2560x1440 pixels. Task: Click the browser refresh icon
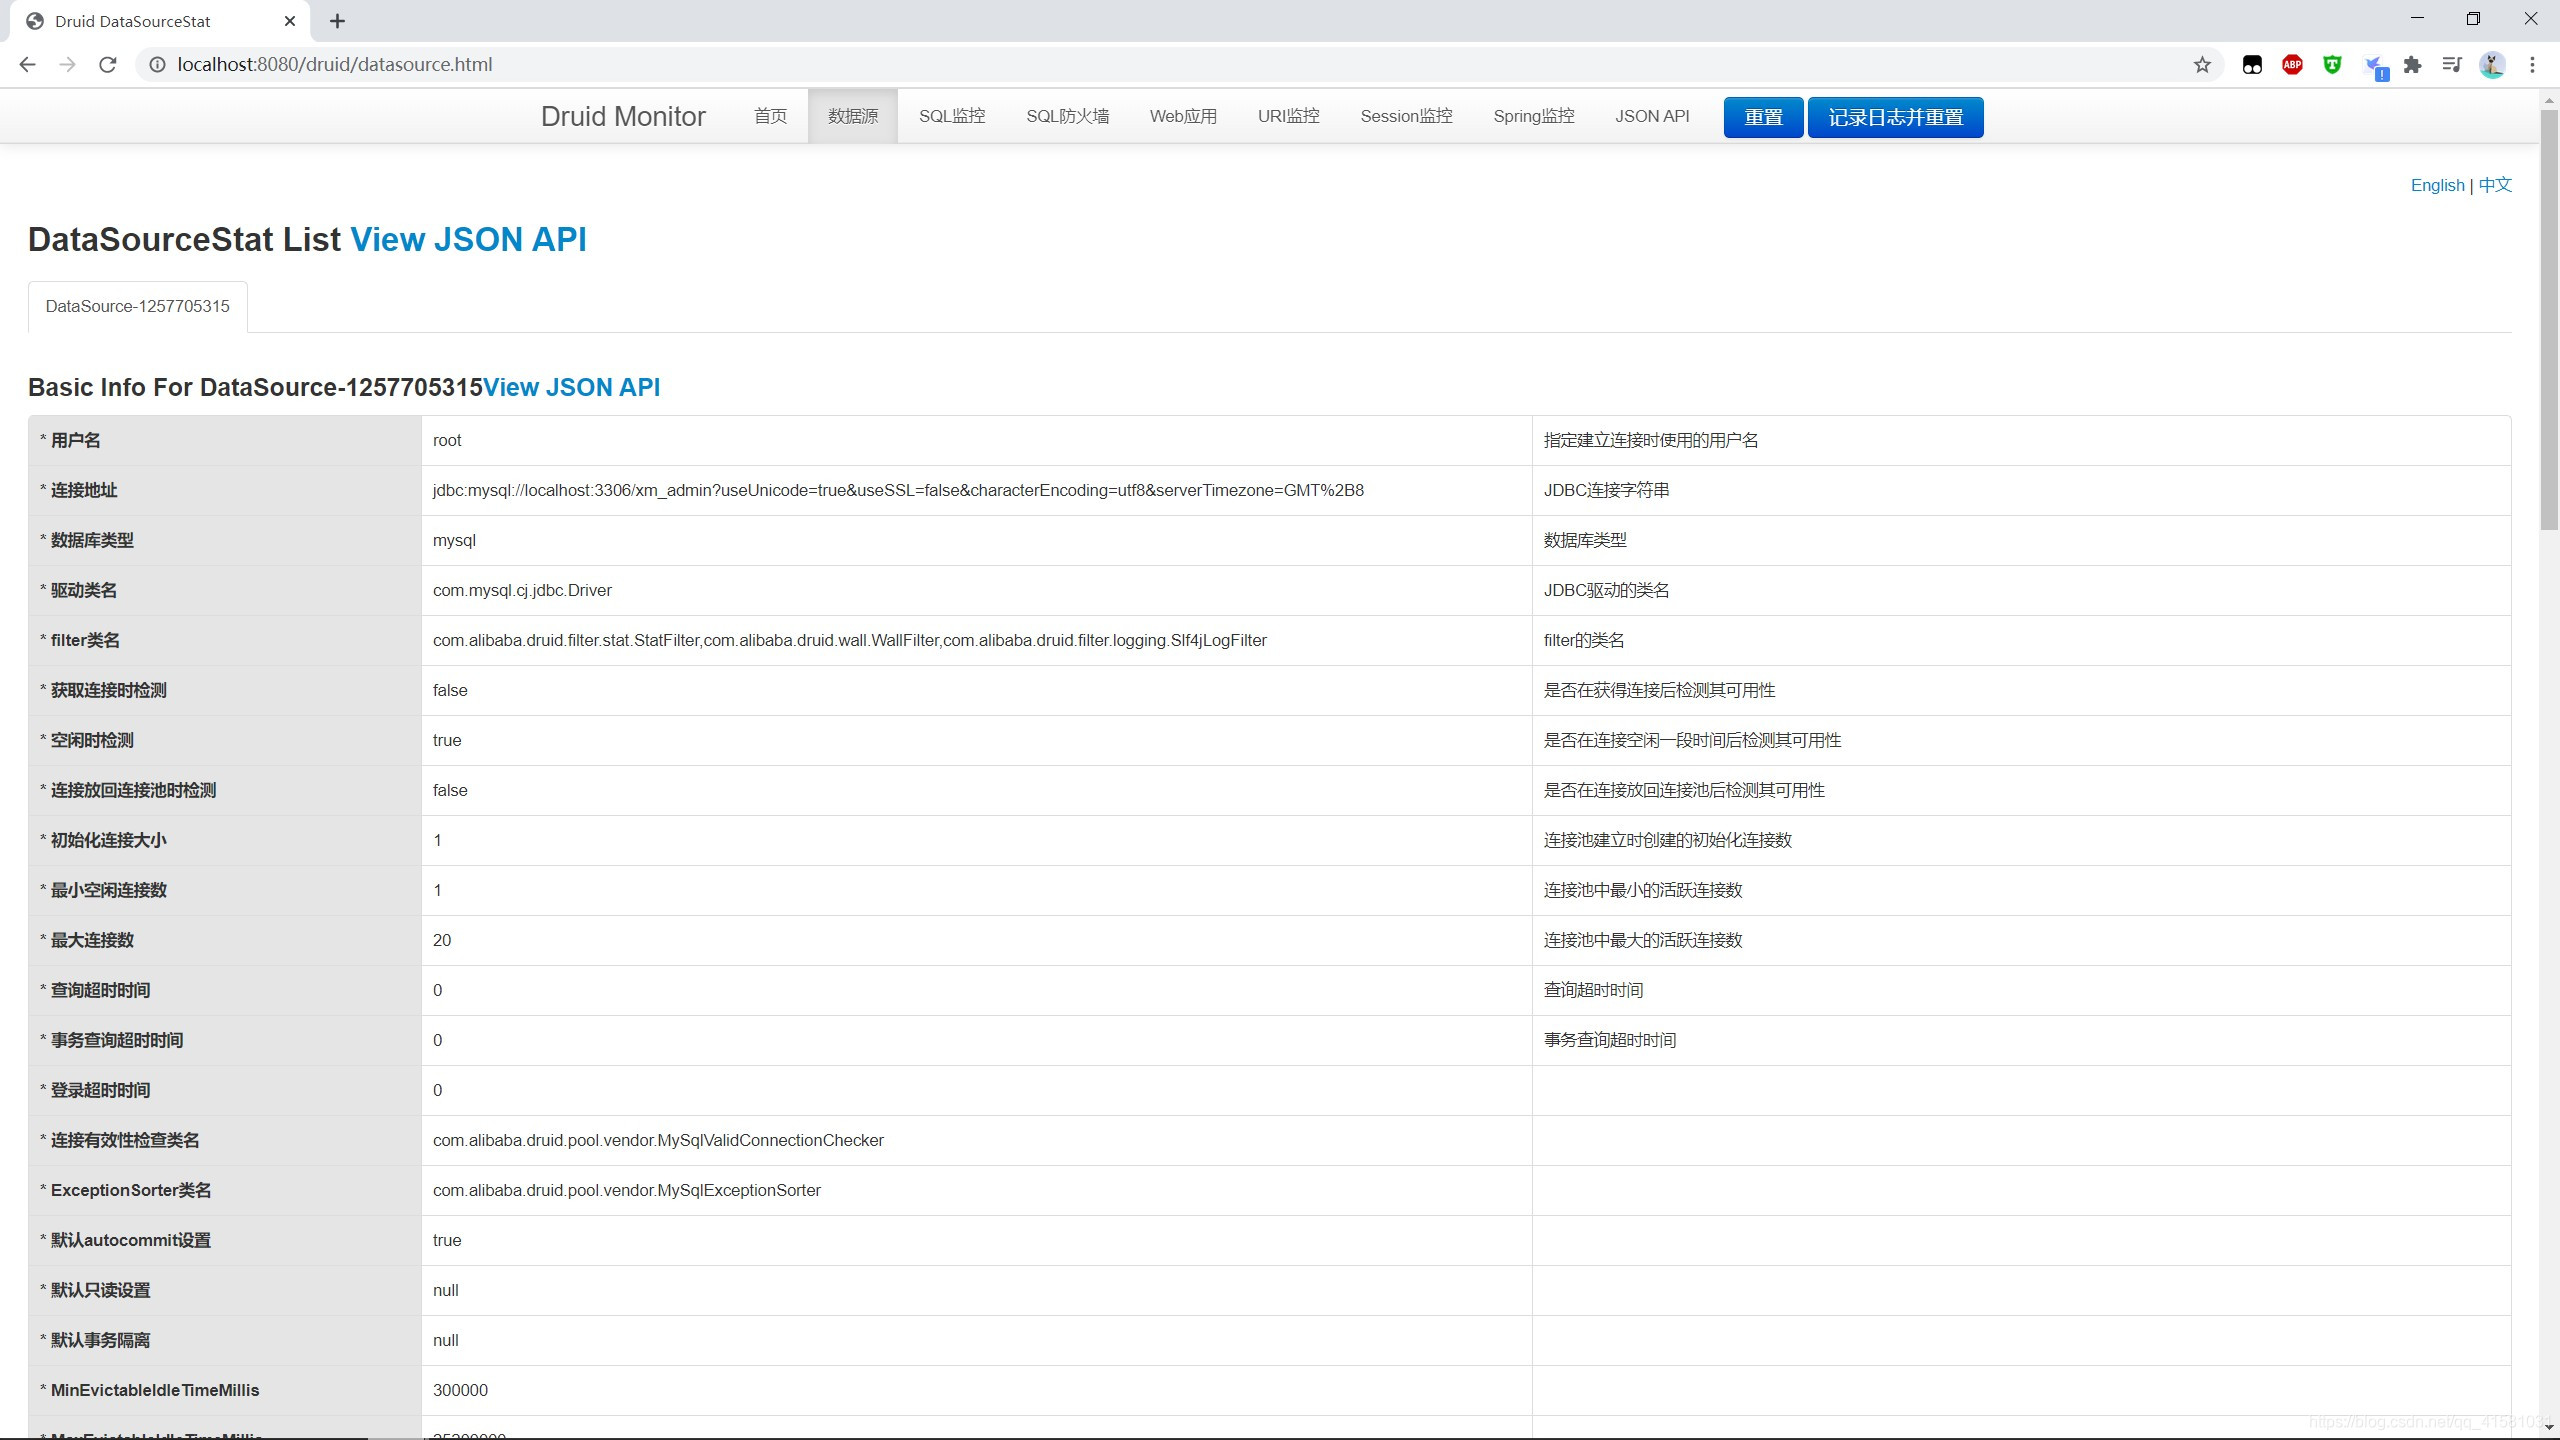109,63
